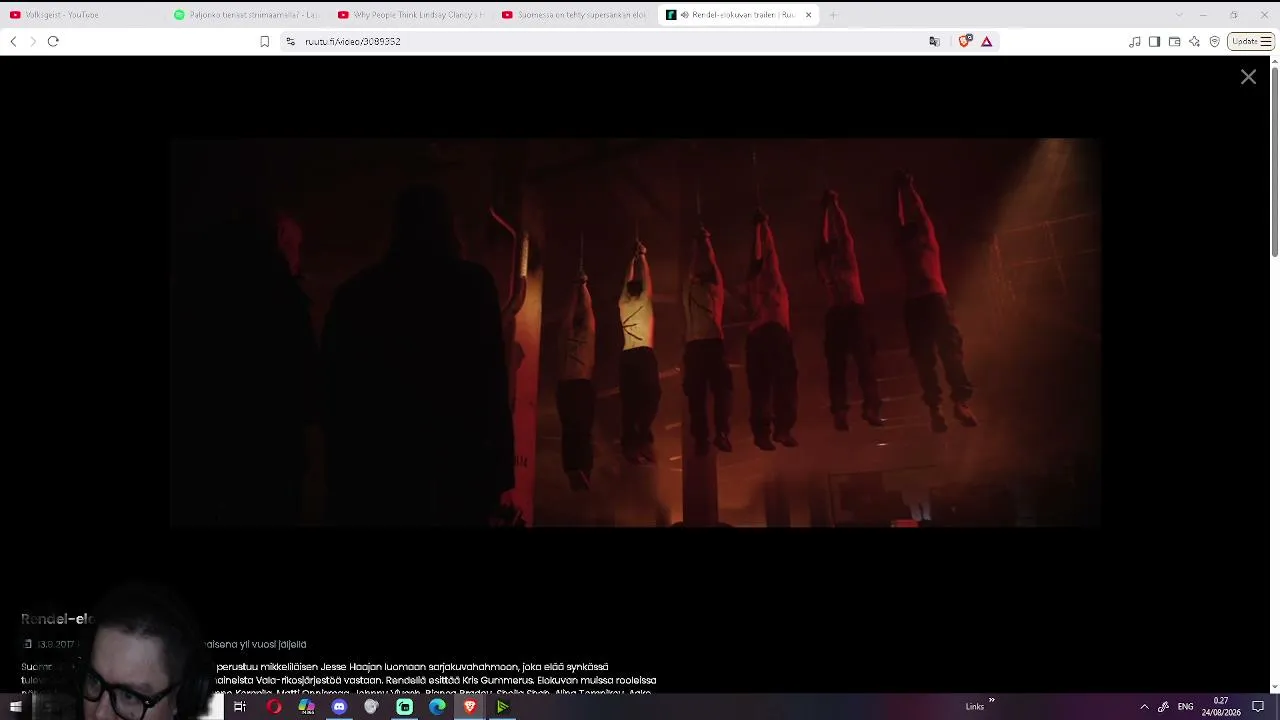Open the Leo AI sparkle icon

click(1194, 41)
